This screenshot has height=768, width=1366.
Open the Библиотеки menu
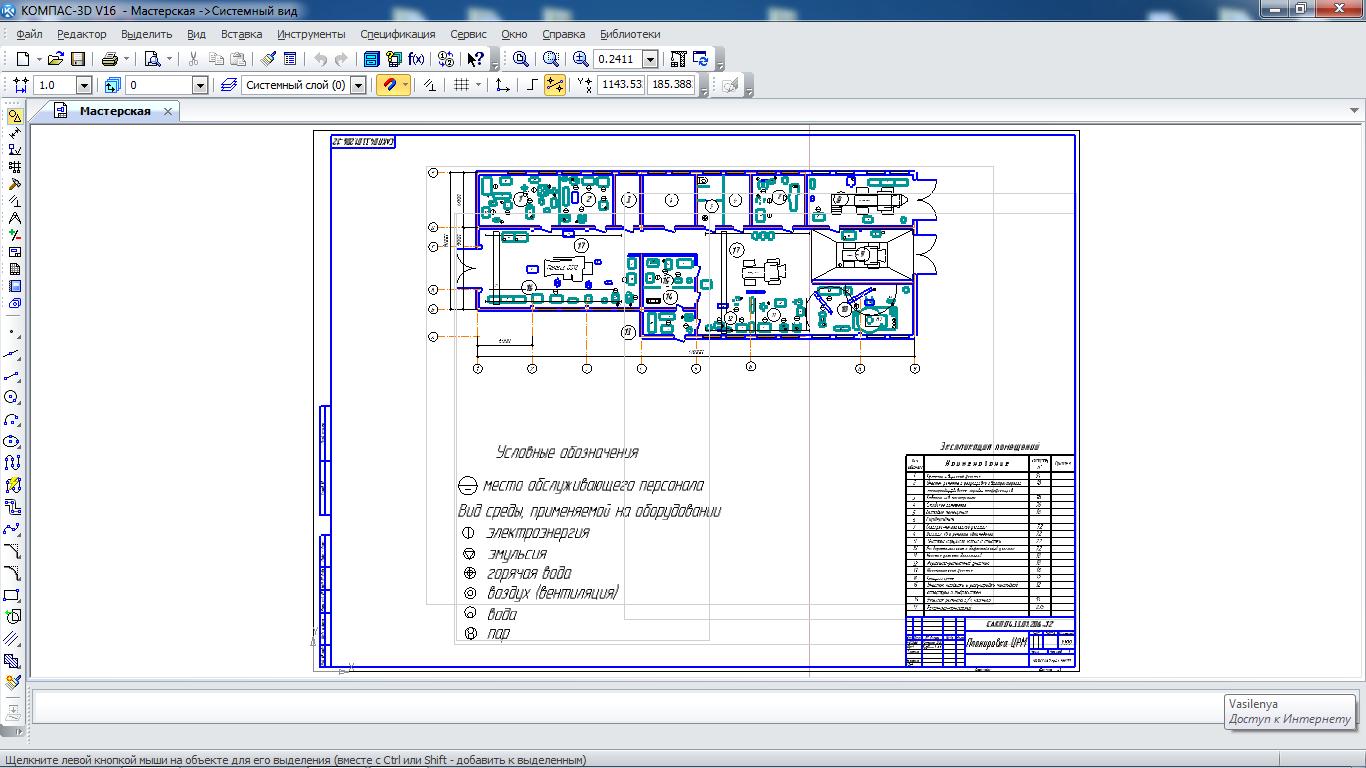[x=630, y=34]
